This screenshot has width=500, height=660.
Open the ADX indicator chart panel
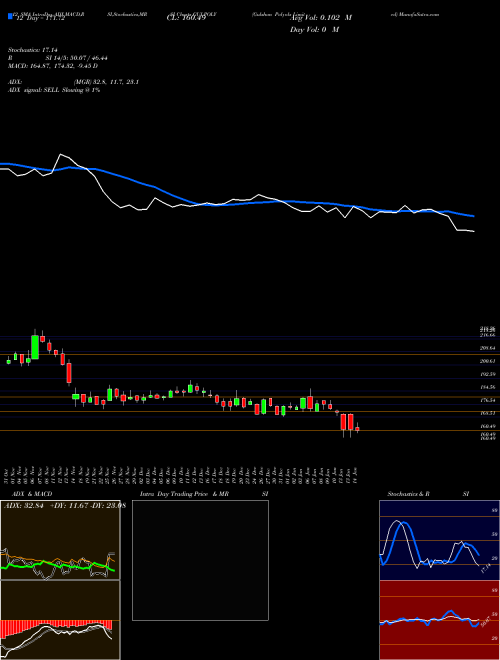[x=60, y=540]
